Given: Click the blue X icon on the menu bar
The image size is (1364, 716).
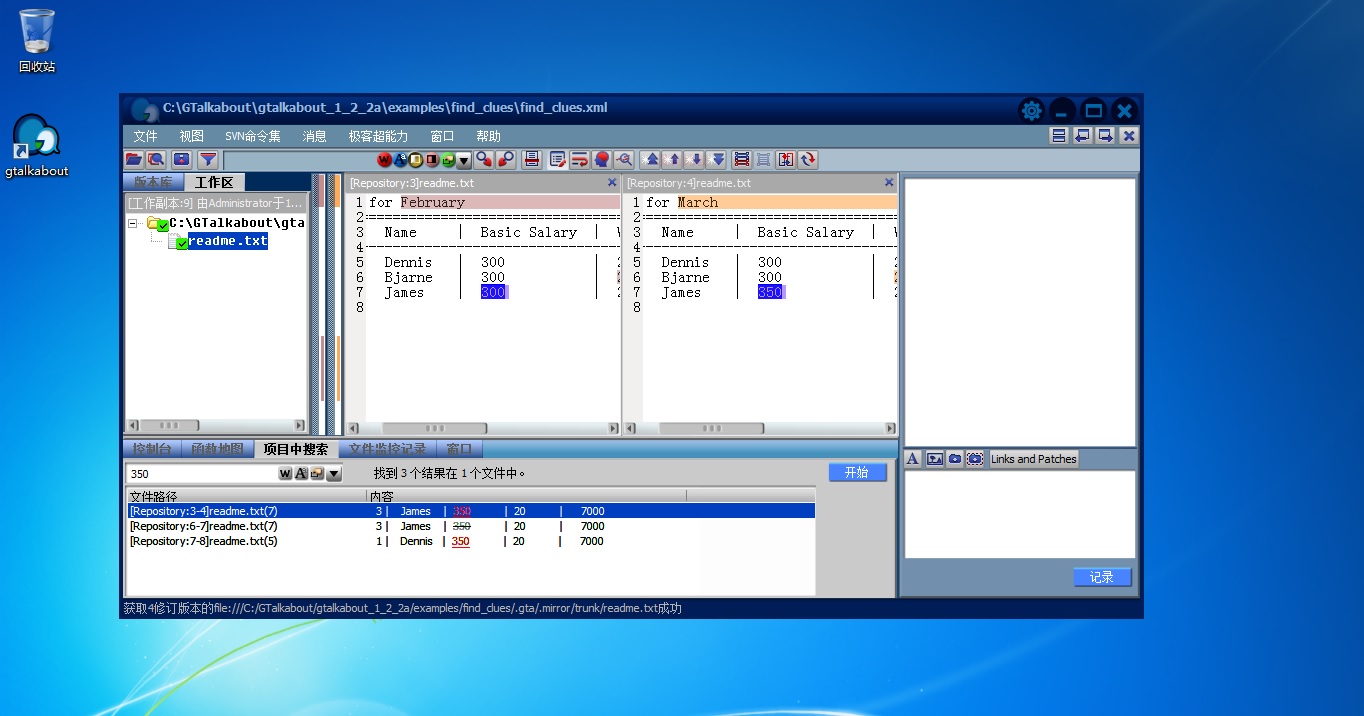Looking at the screenshot, I should pyautogui.click(x=1130, y=136).
